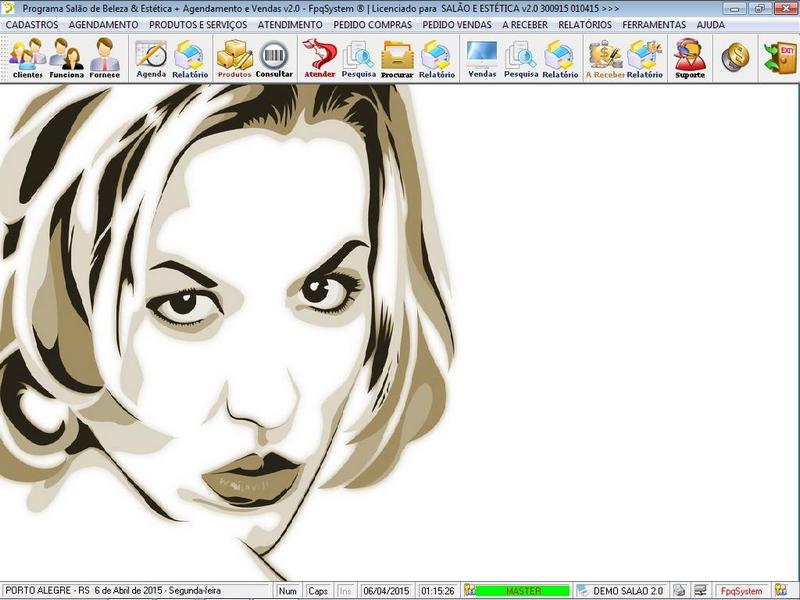The height and width of the screenshot is (600, 800).
Task: Click the A Receber toolbar icon
Action: [x=605, y=58]
